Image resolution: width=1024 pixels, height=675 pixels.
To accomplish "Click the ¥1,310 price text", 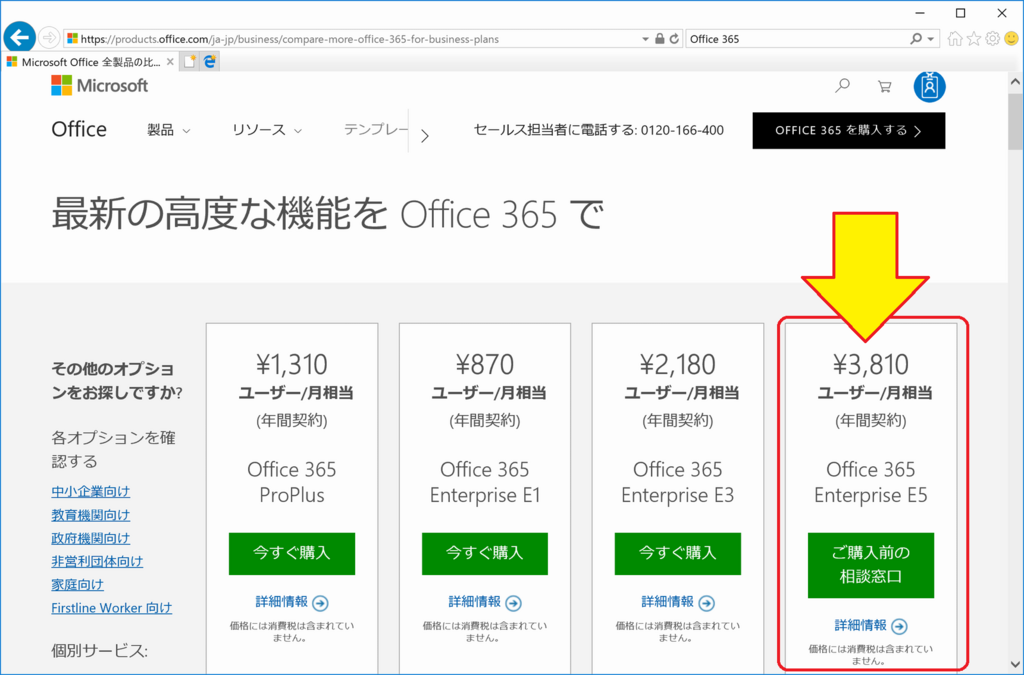I will tap(292, 364).
